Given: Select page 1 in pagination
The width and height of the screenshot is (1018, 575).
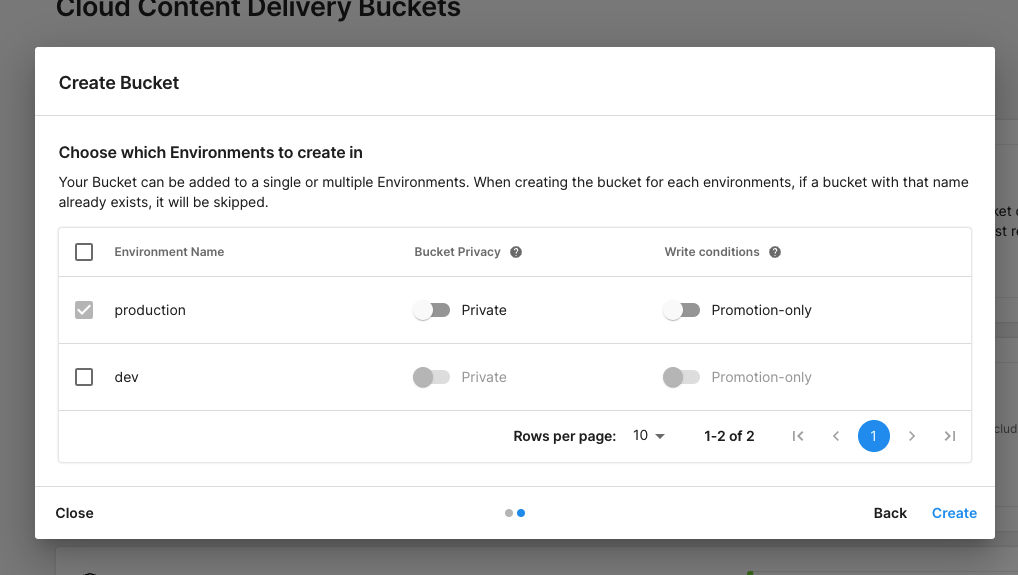Looking at the screenshot, I should (873, 436).
